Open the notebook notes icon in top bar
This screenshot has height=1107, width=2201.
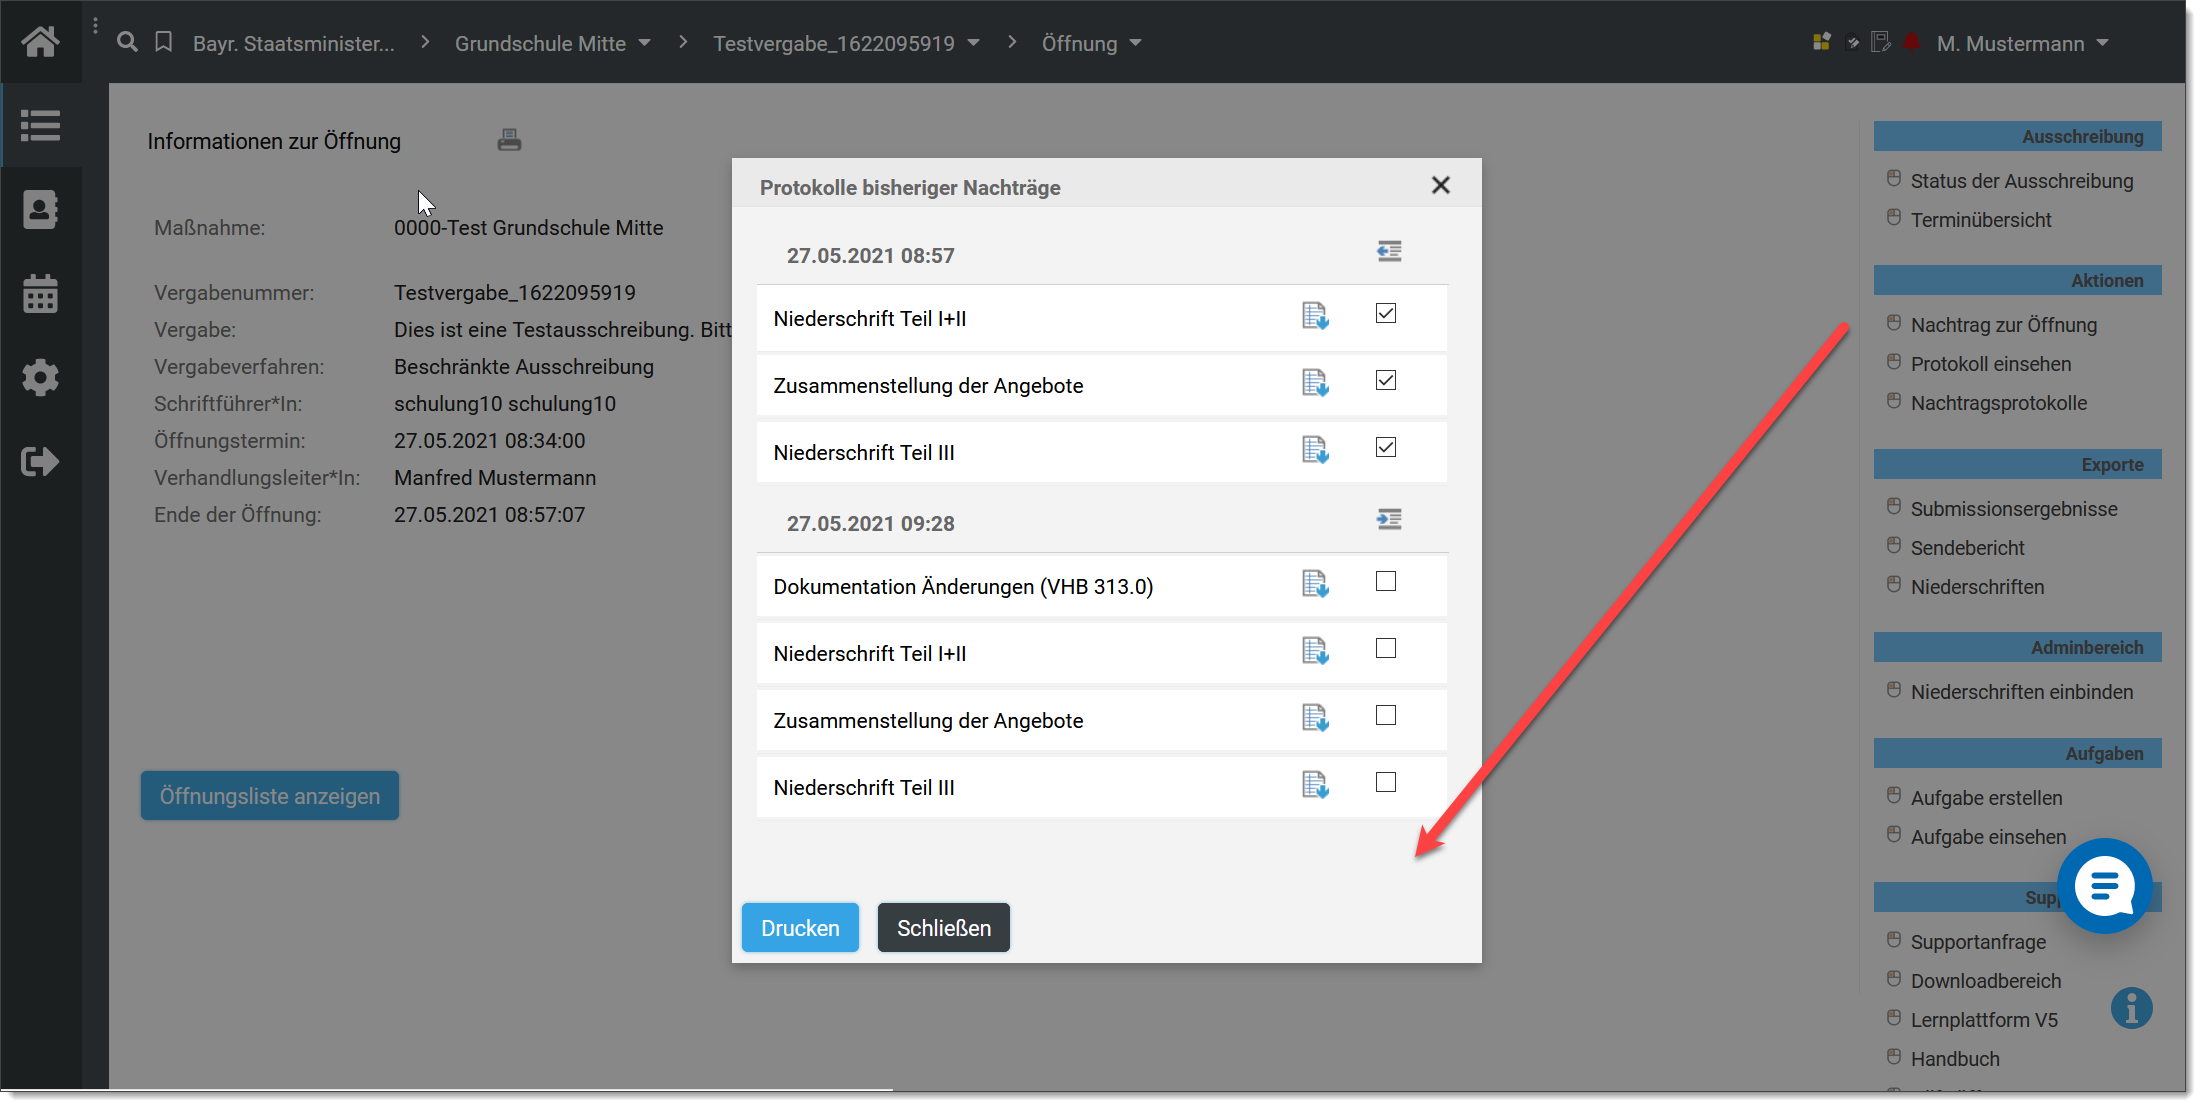(1881, 42)
